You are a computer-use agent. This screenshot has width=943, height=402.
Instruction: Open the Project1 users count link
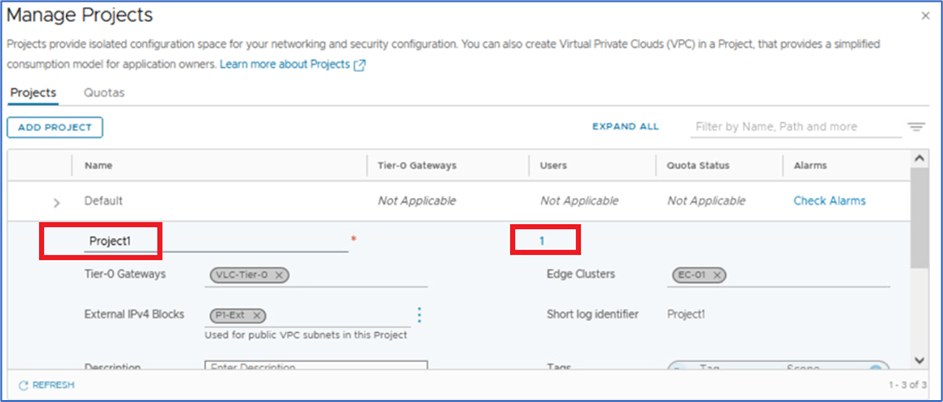[x=542, y=240]
